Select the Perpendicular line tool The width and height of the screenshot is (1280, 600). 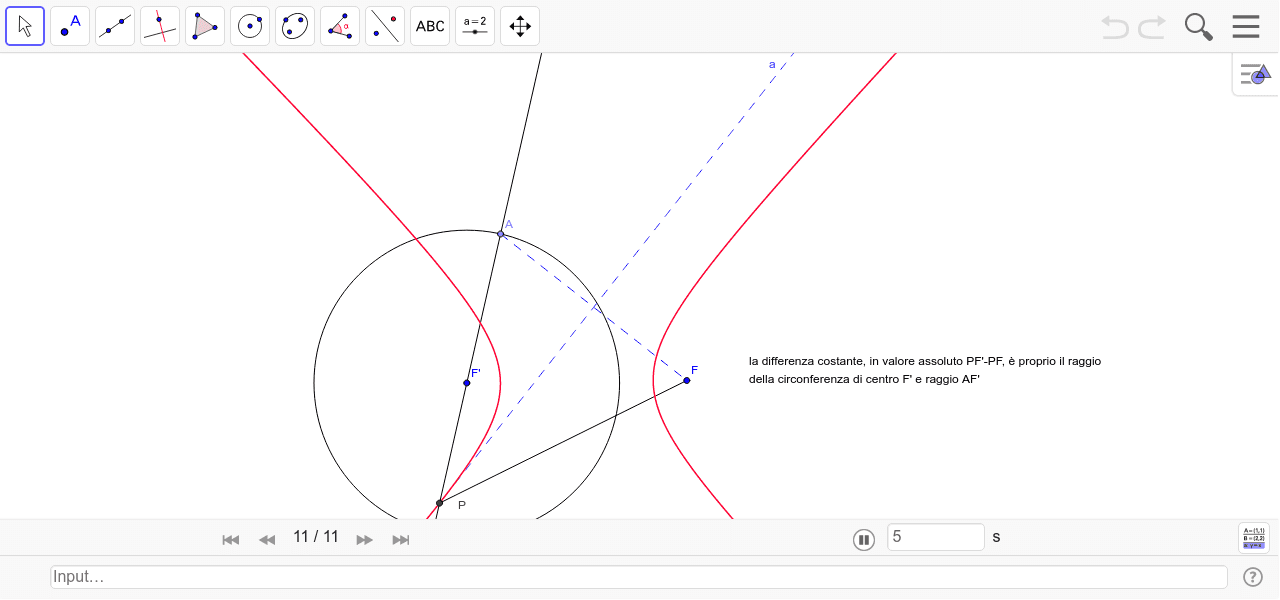(160, 26)
